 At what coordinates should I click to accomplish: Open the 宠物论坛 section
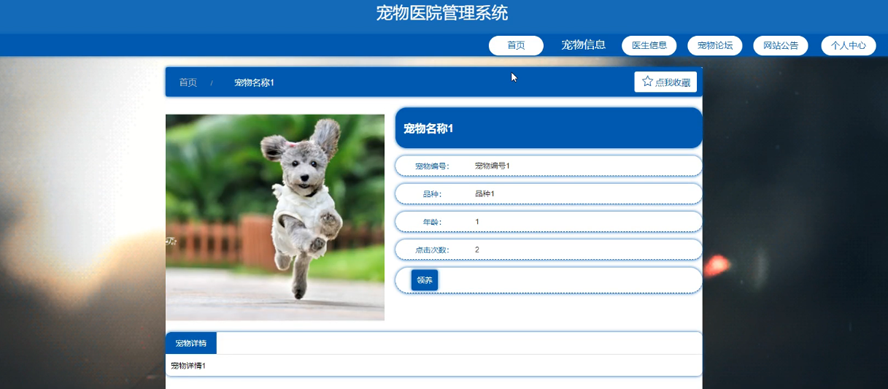[x=715, y=46]
